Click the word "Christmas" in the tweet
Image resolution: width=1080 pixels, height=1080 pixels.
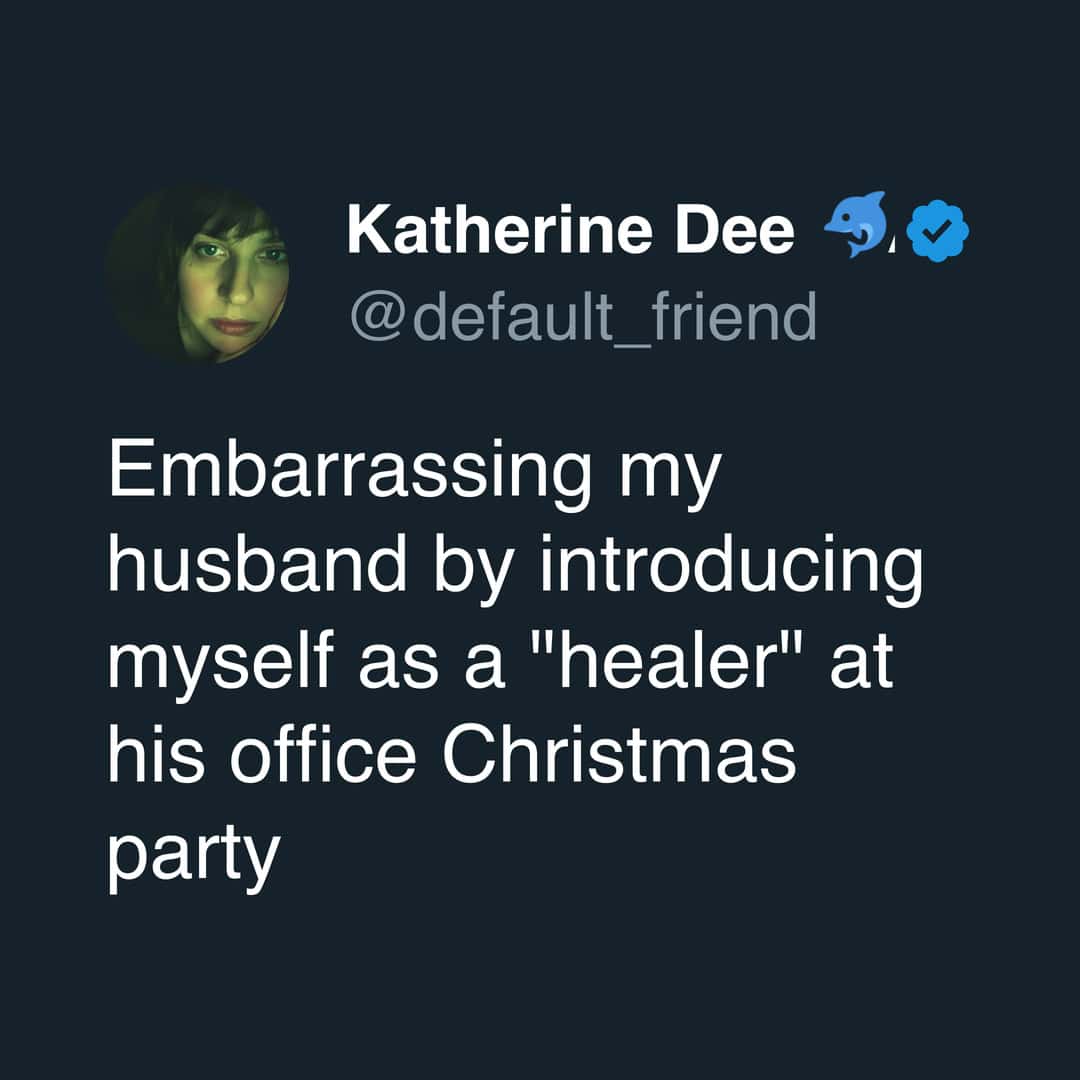tap(620, 757)
